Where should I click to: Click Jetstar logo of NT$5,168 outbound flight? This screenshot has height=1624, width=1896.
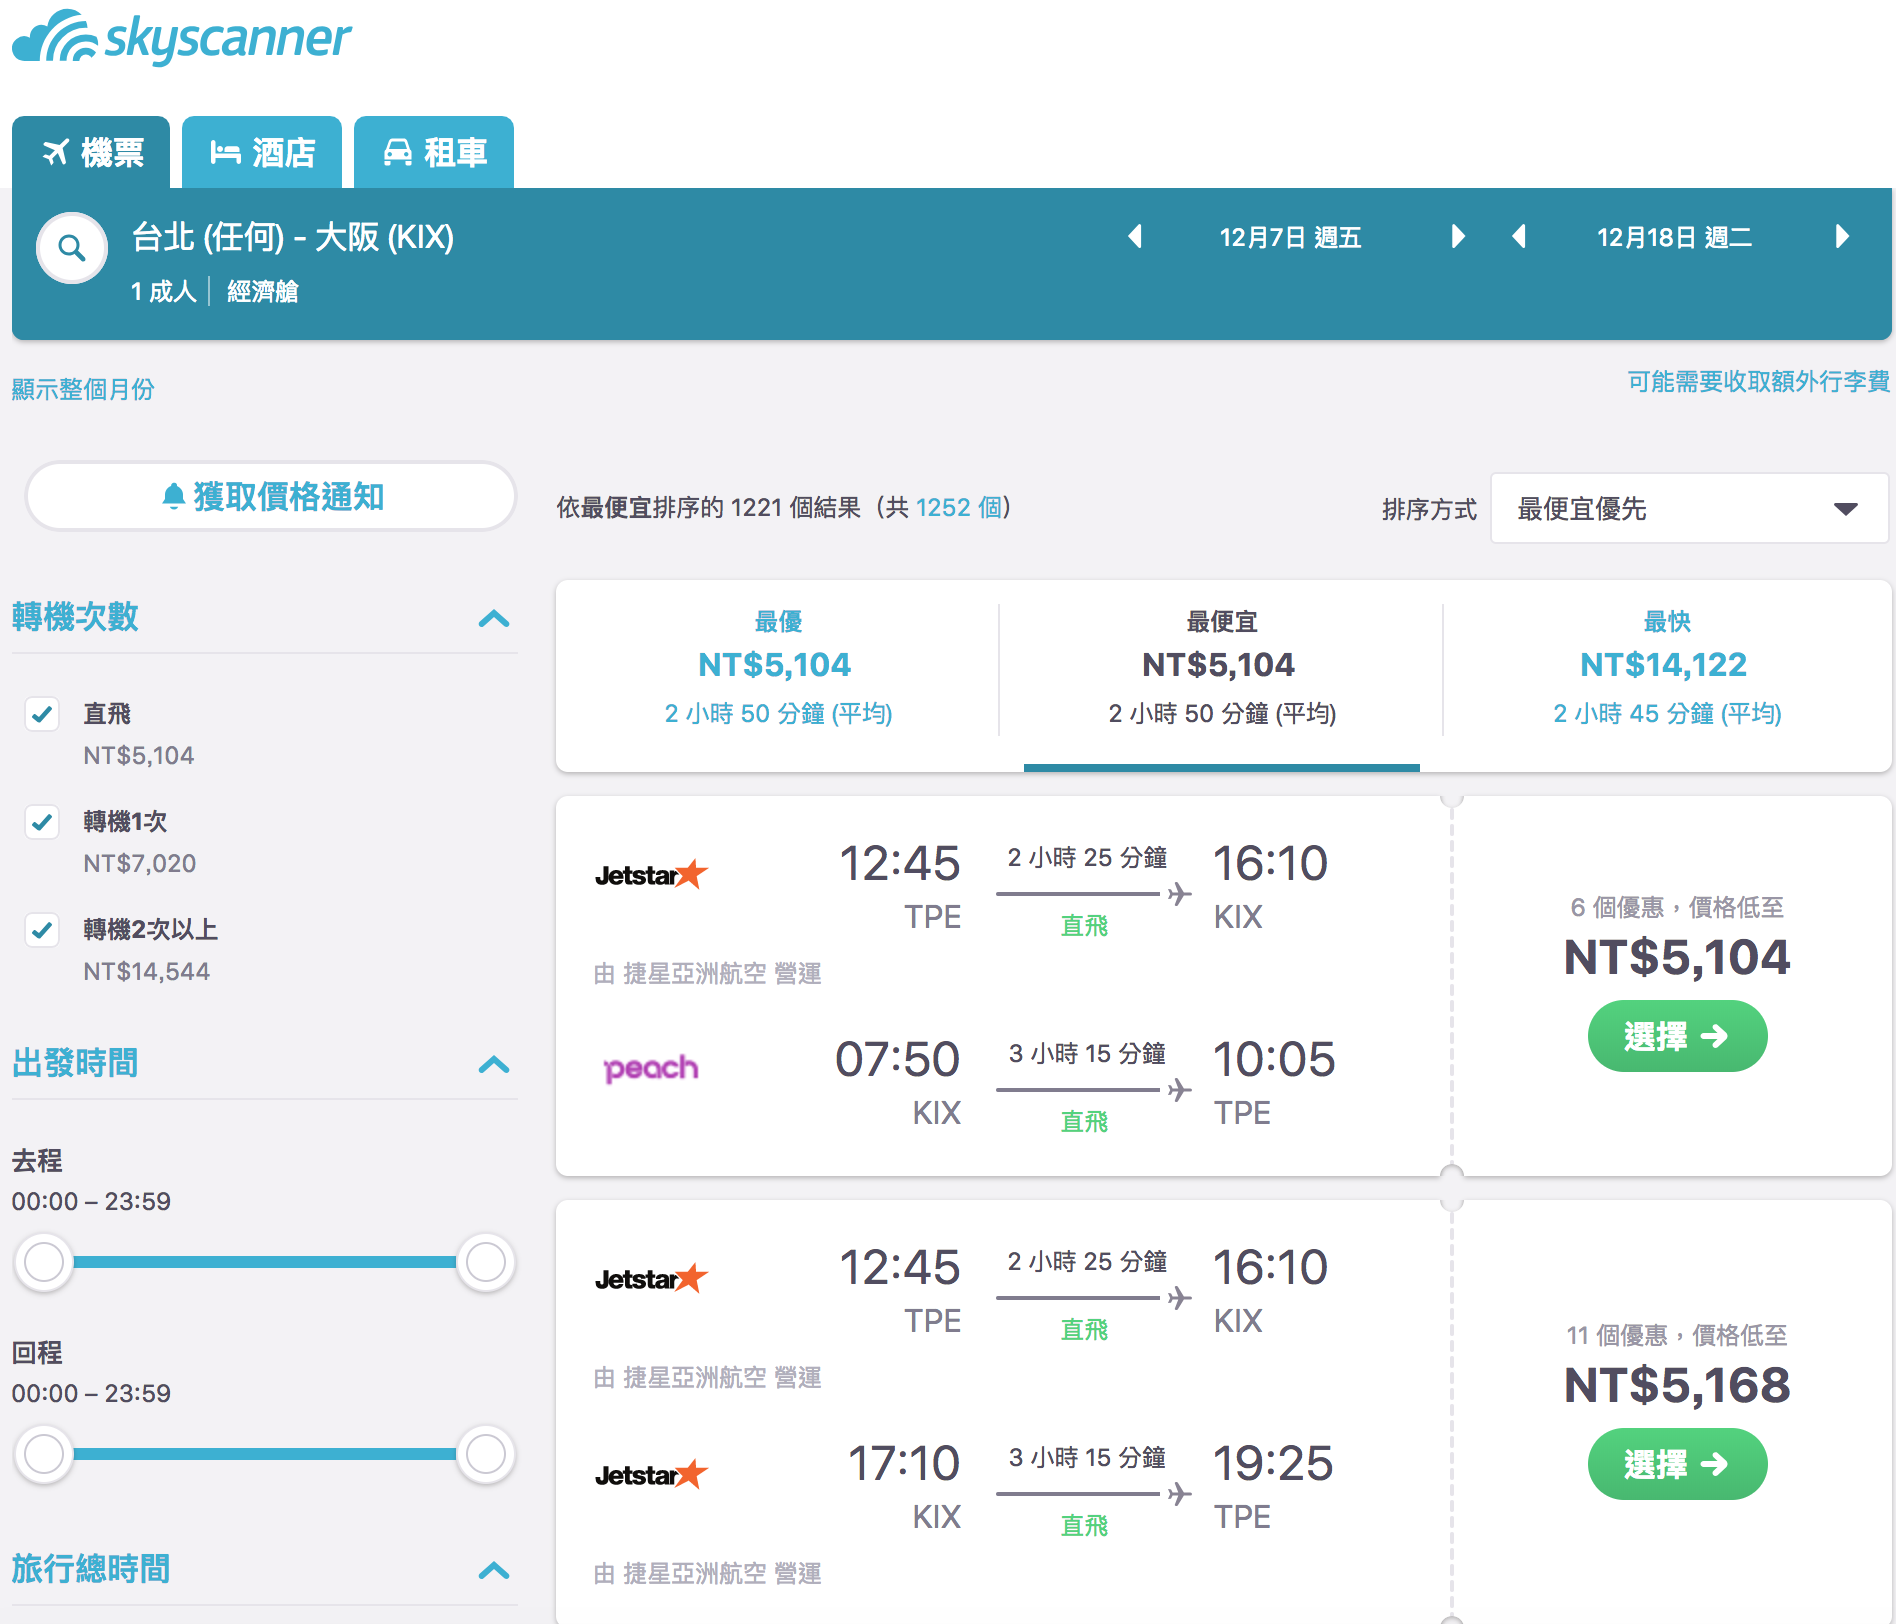pyautogui.click(x=651, y=1279)
